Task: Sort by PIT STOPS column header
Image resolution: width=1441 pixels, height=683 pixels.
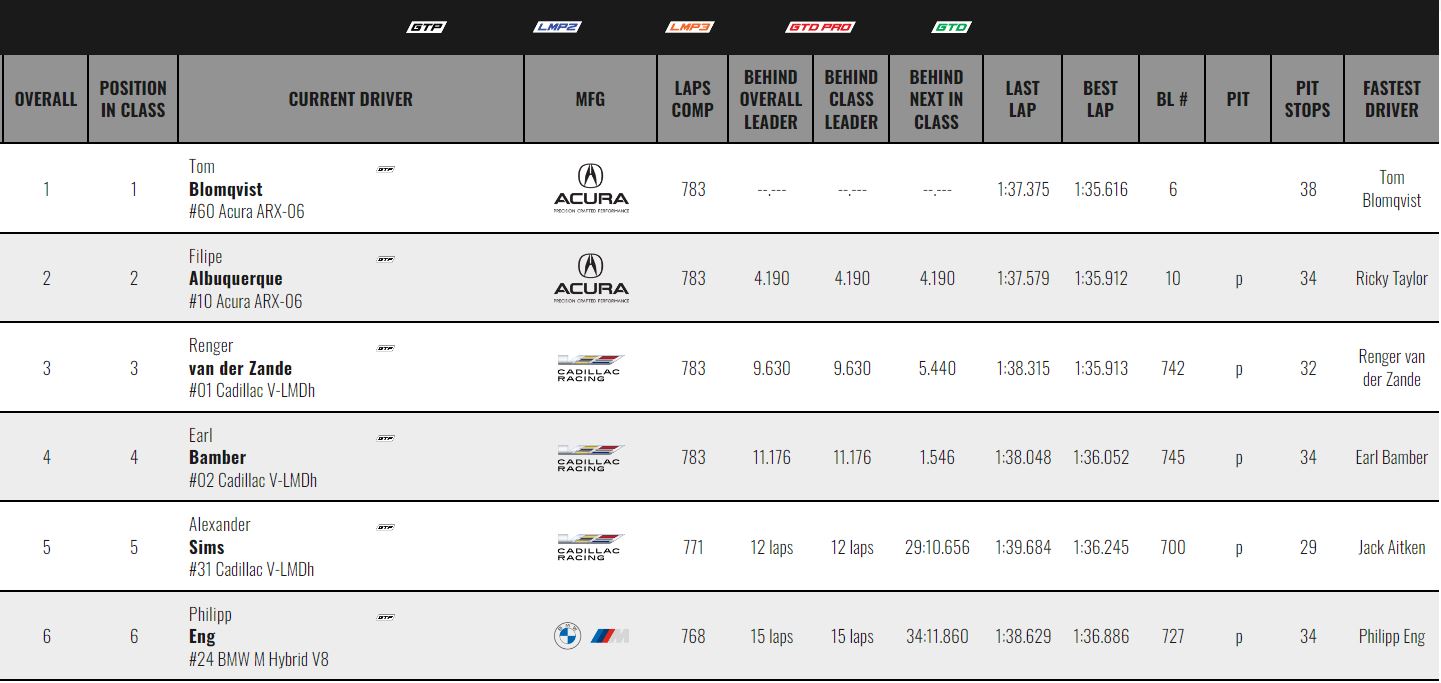Action: 1308,99
